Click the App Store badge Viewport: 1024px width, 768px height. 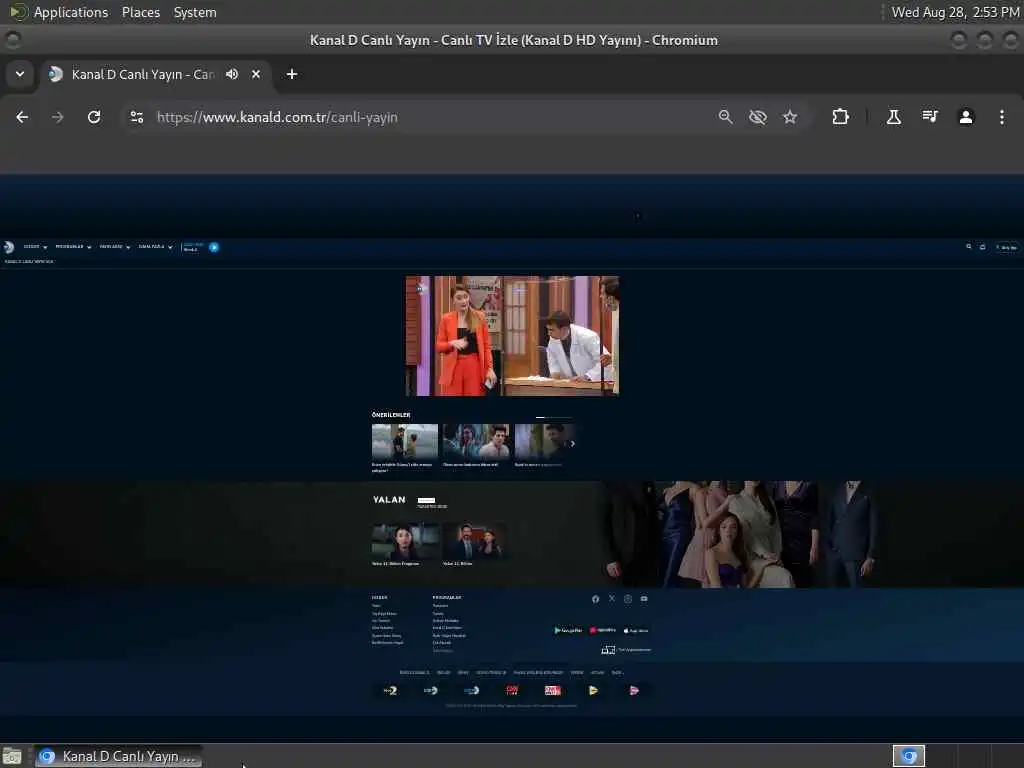[x=636, y=630]
